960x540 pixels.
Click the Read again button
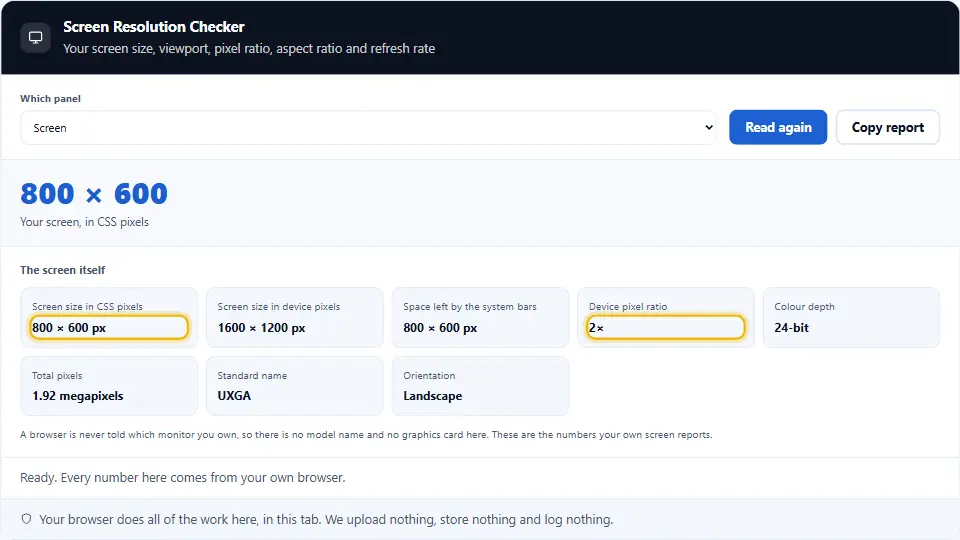pyautogui.click(x=778, y=127)
